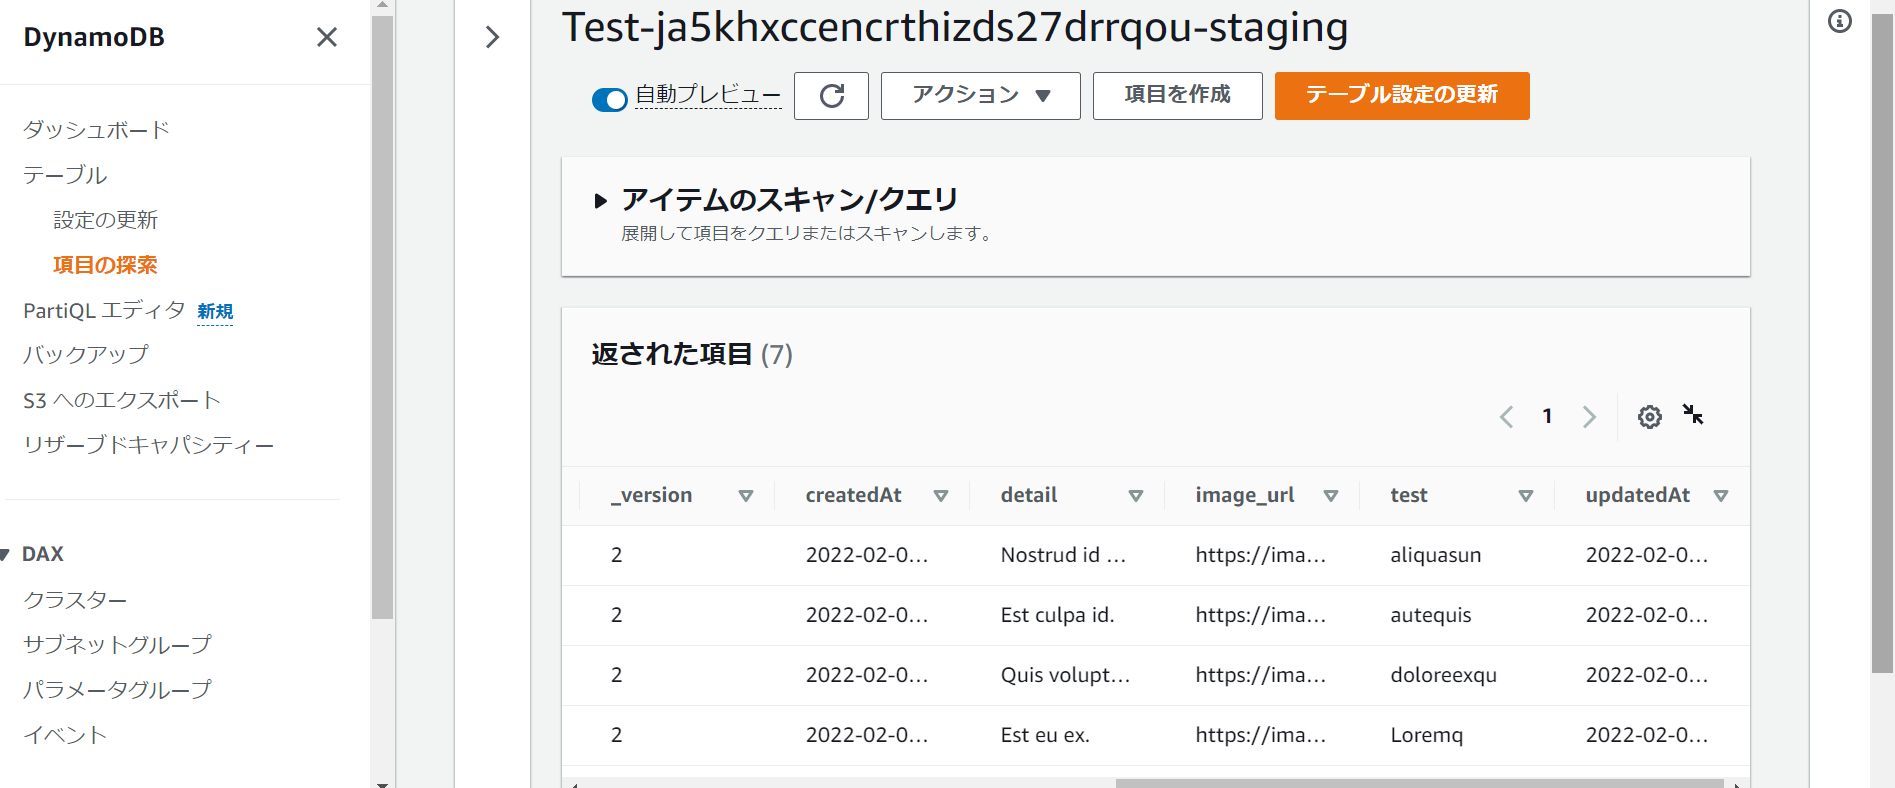This screenshot has height=788, width=1895.
Task: Click sidebar scrollbar up arrow
Action: pyautogui.click(x=382, y=5)
